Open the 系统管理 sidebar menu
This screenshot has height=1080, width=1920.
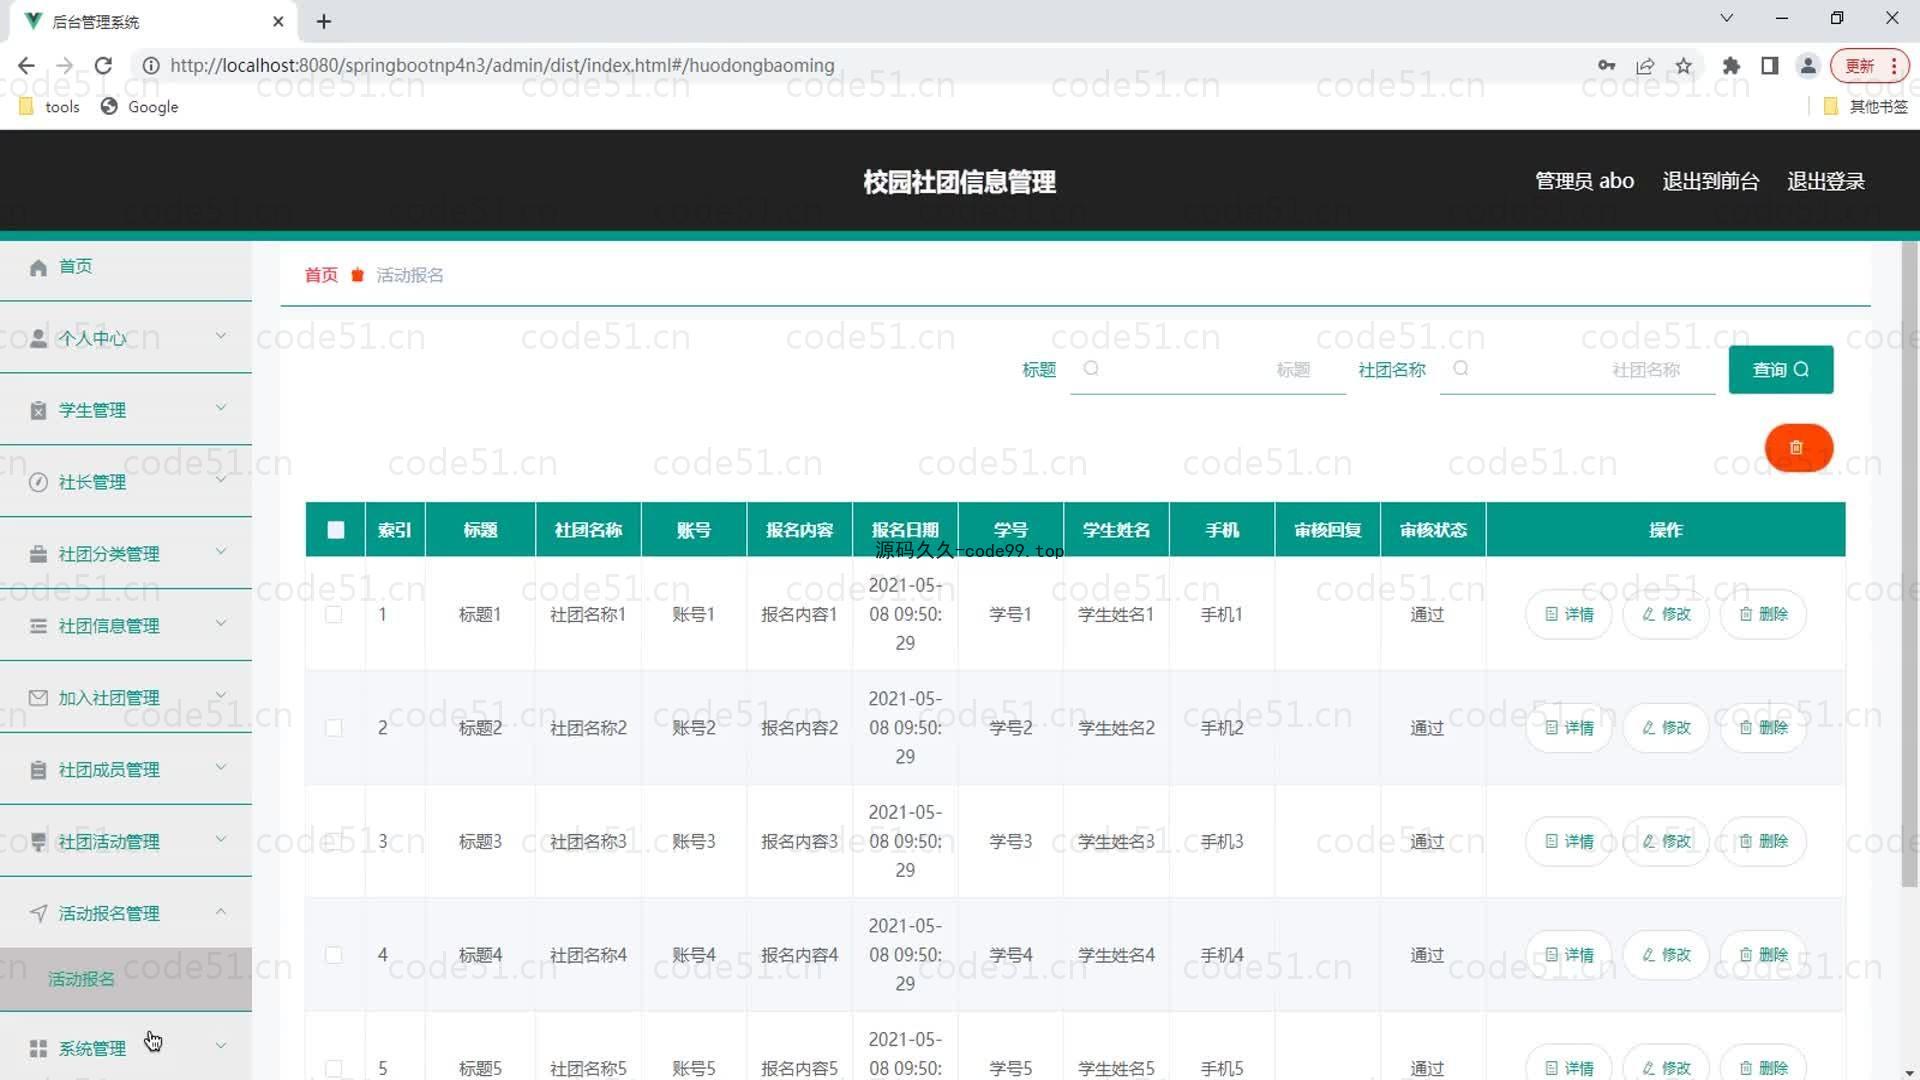(126, 1048)
